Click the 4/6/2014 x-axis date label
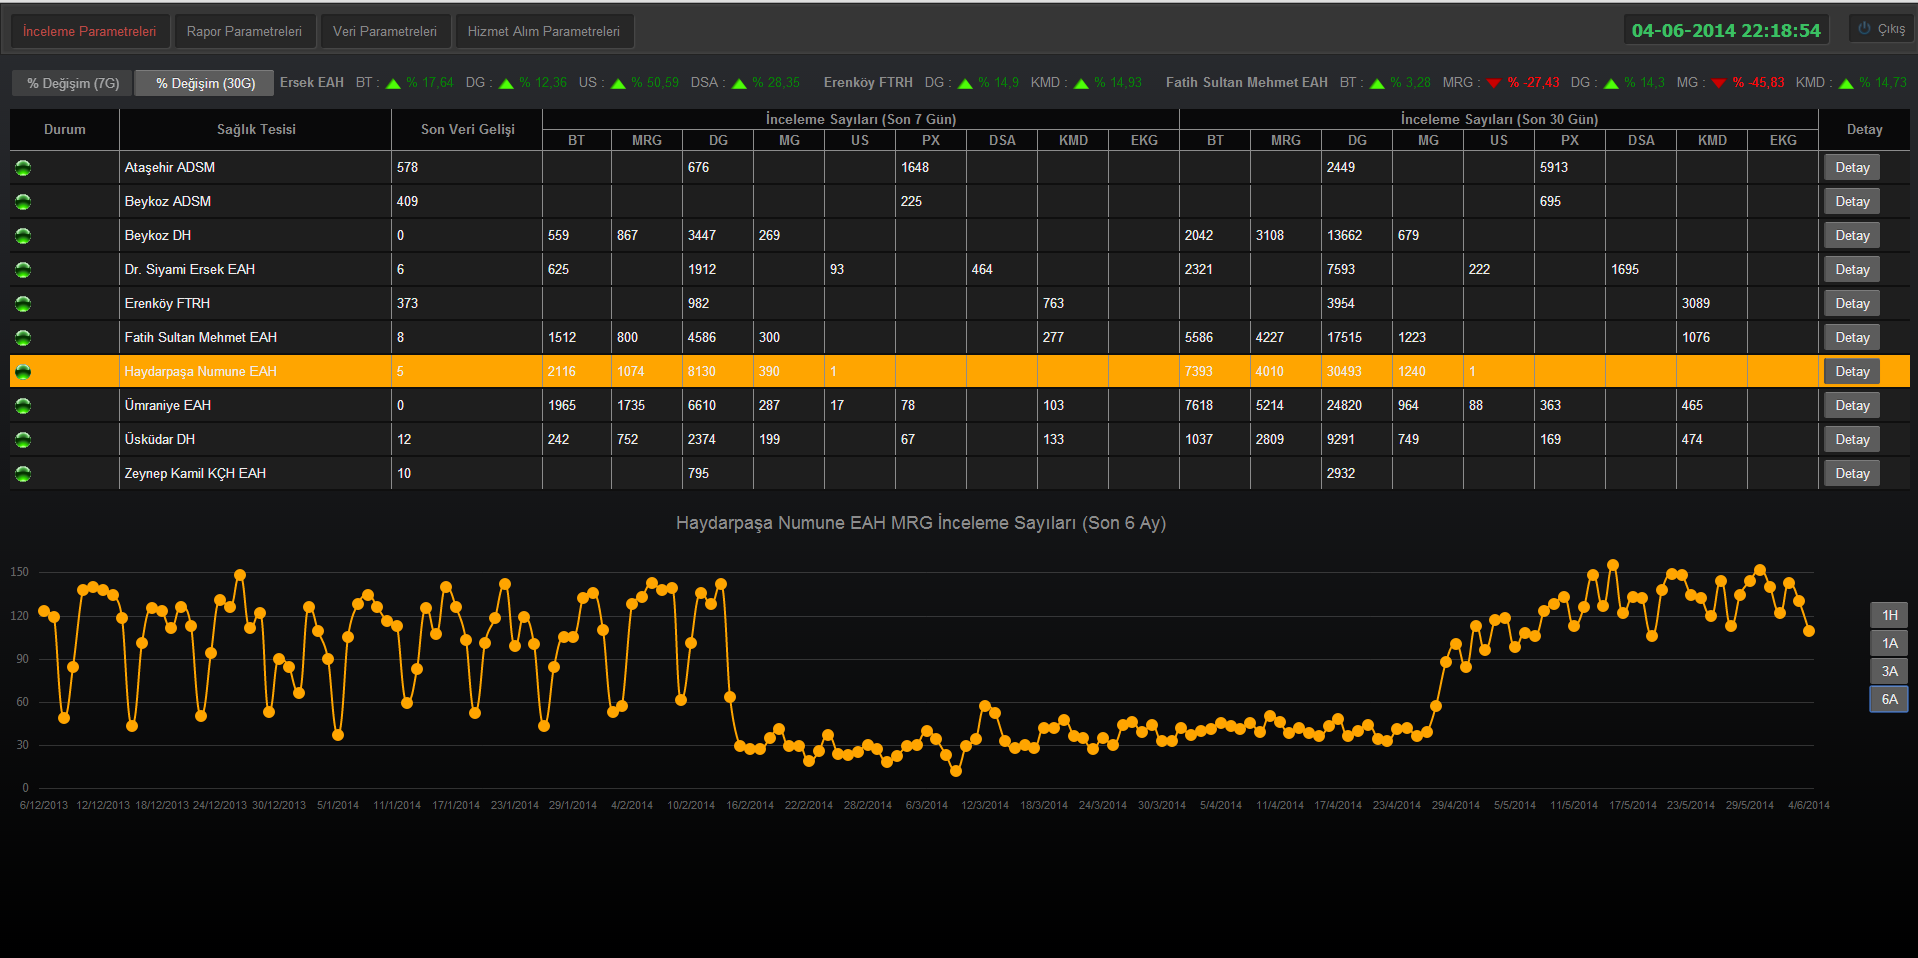The width and height of the screenshot is (1918, 958). point(1809,805)
